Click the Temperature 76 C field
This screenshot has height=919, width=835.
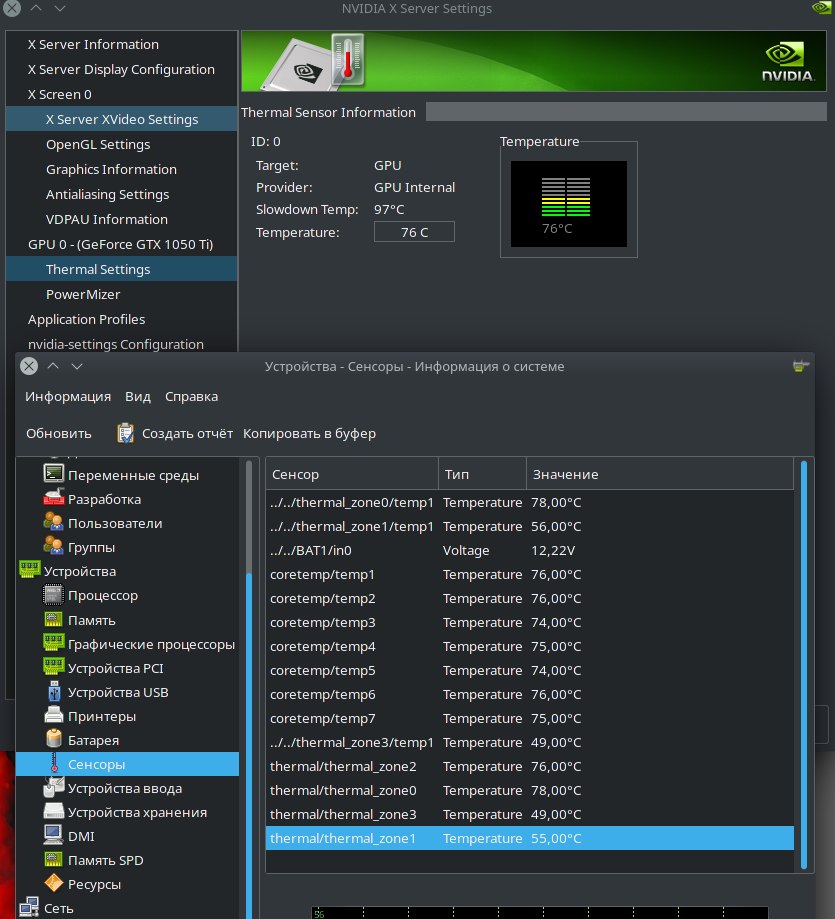pyautogui.click(x=414, y=232)
